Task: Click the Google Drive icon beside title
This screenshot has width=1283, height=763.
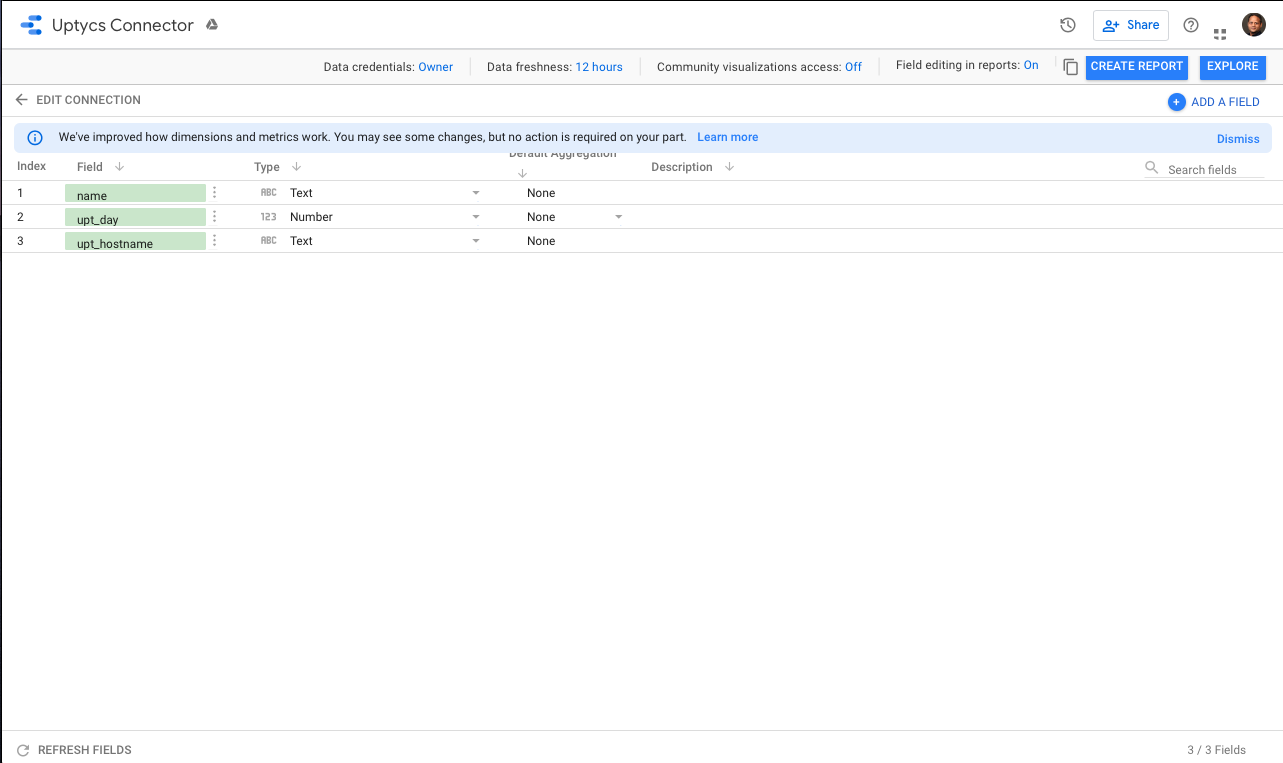Action: tap(212, 25)
